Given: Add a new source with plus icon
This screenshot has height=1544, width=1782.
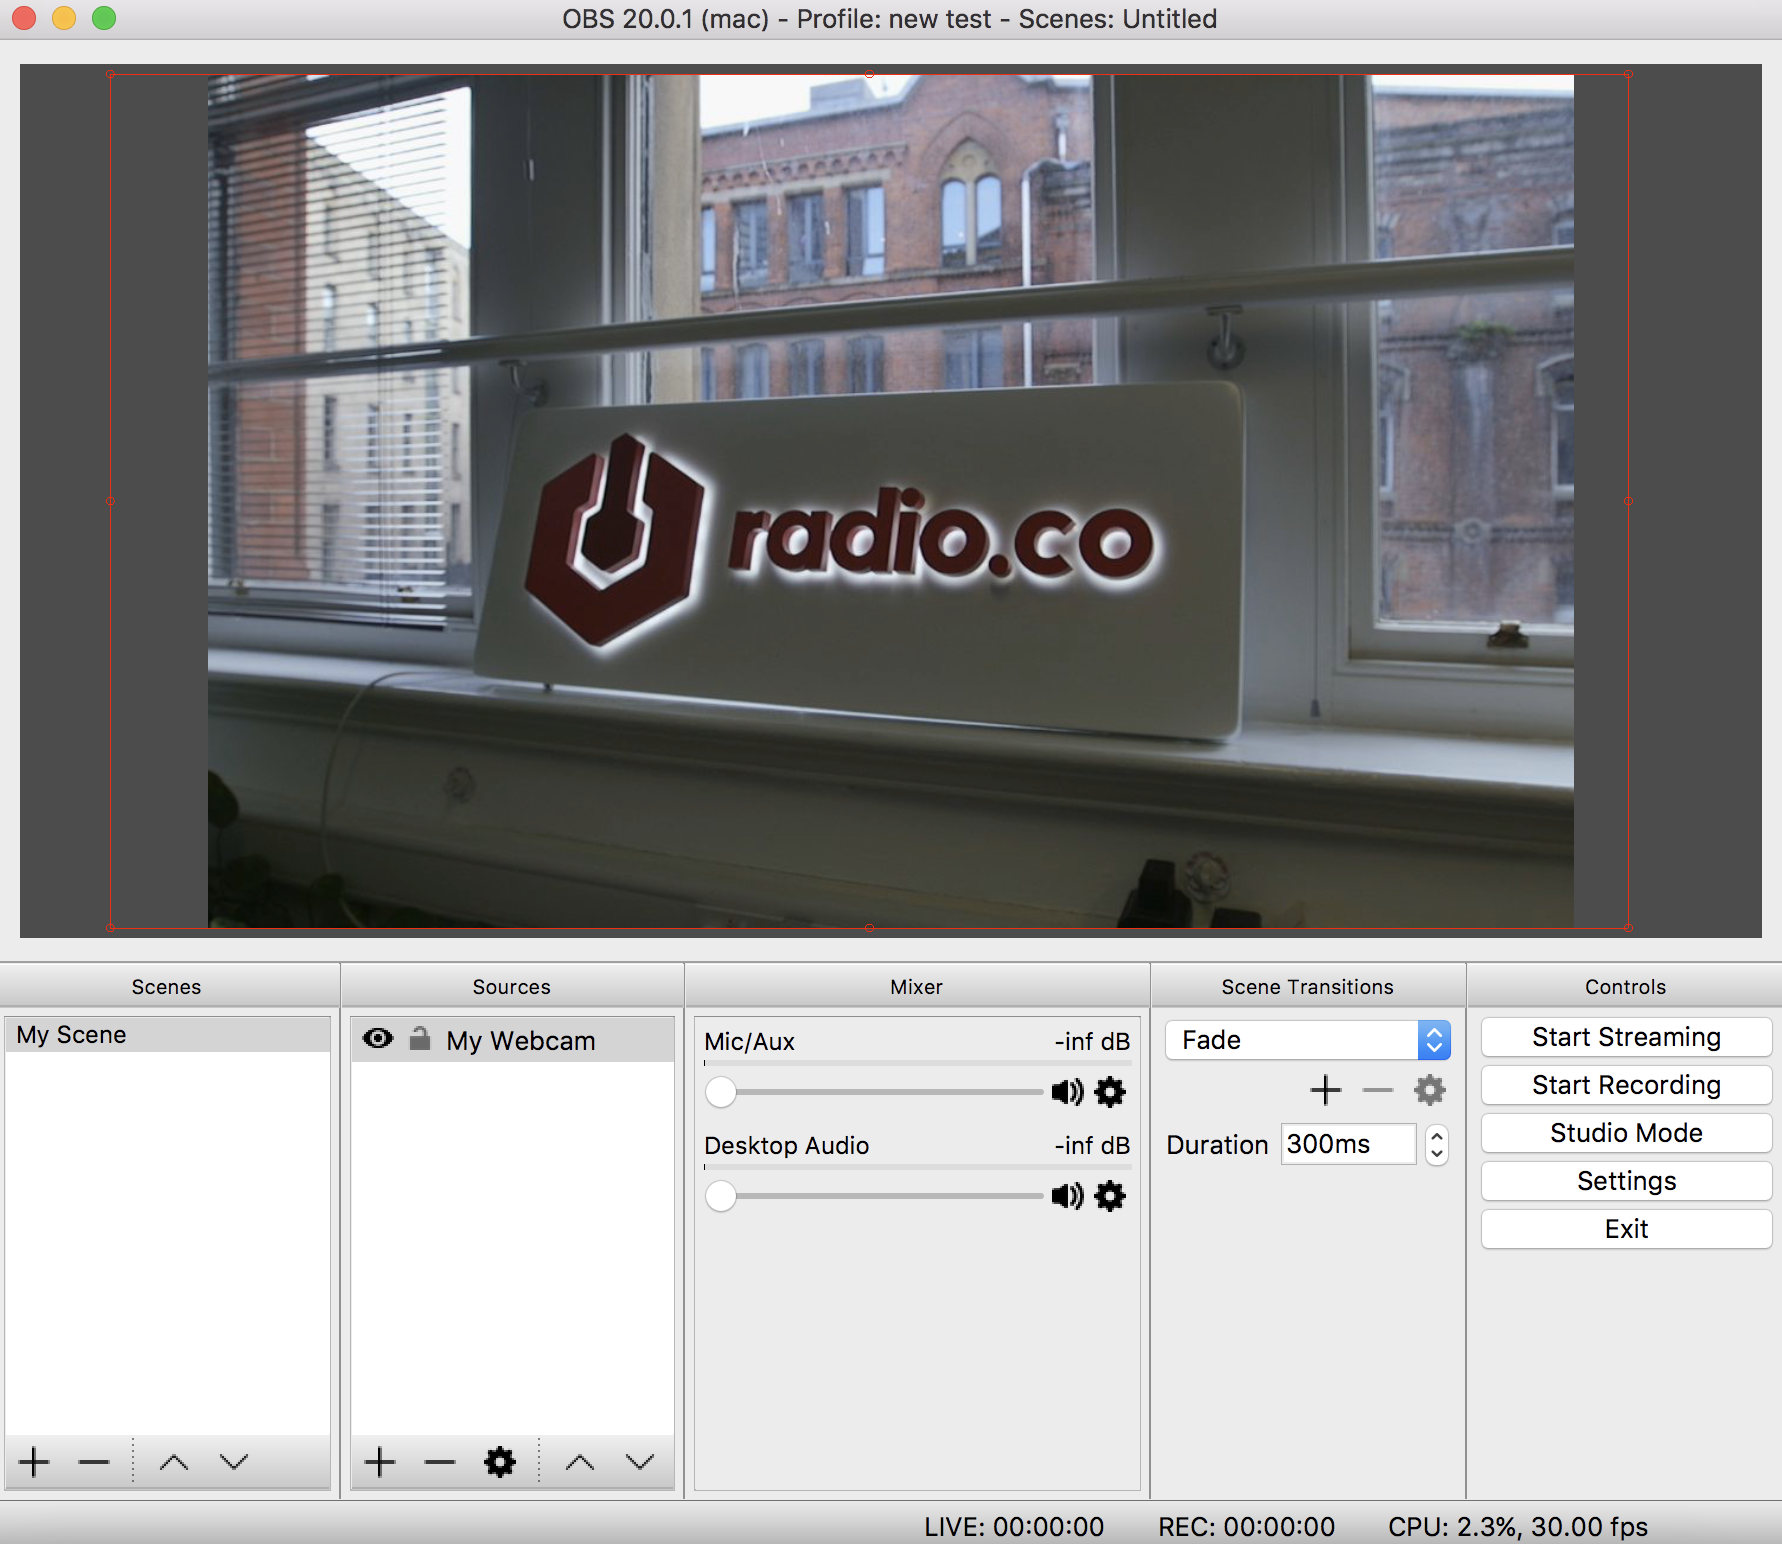Looking at the screenshot, I should (380, 1462).
